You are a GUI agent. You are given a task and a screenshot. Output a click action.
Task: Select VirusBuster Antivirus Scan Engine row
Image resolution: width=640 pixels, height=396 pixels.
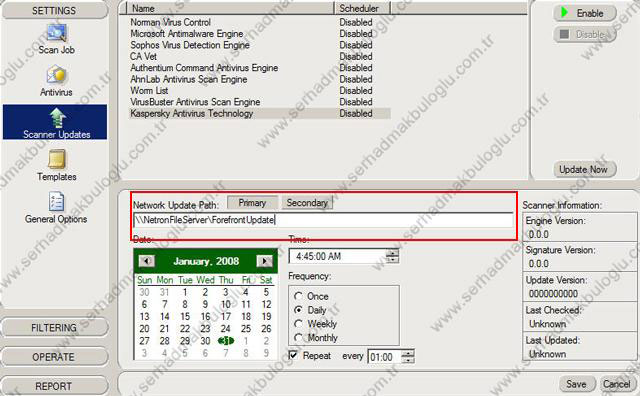(x=260, y=102)
